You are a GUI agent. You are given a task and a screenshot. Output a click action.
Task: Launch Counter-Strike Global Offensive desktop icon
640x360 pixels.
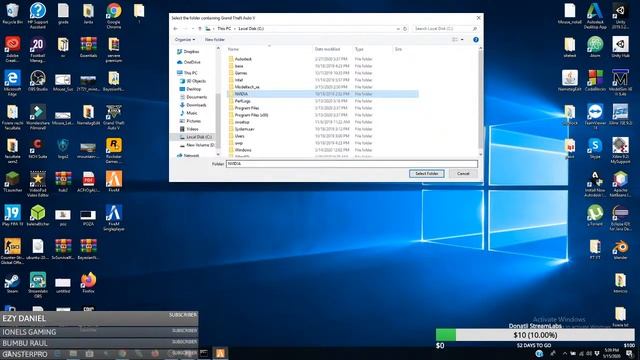pyautogui.click(x=12, y=251)
